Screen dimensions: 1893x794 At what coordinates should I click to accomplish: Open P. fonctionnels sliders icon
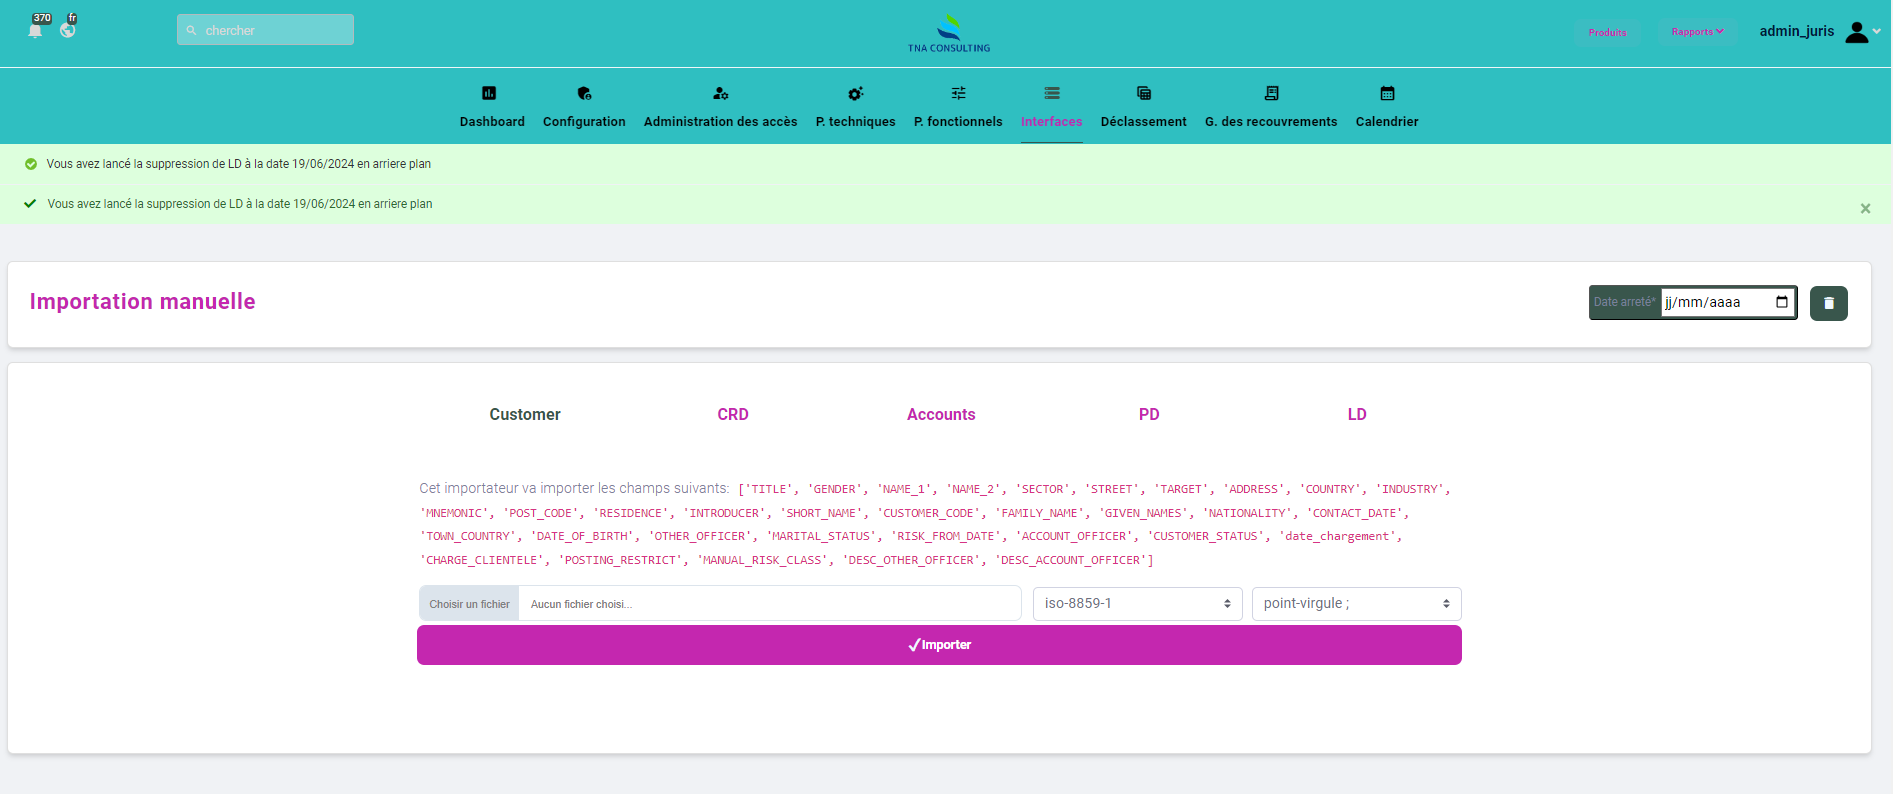[958, 94]
